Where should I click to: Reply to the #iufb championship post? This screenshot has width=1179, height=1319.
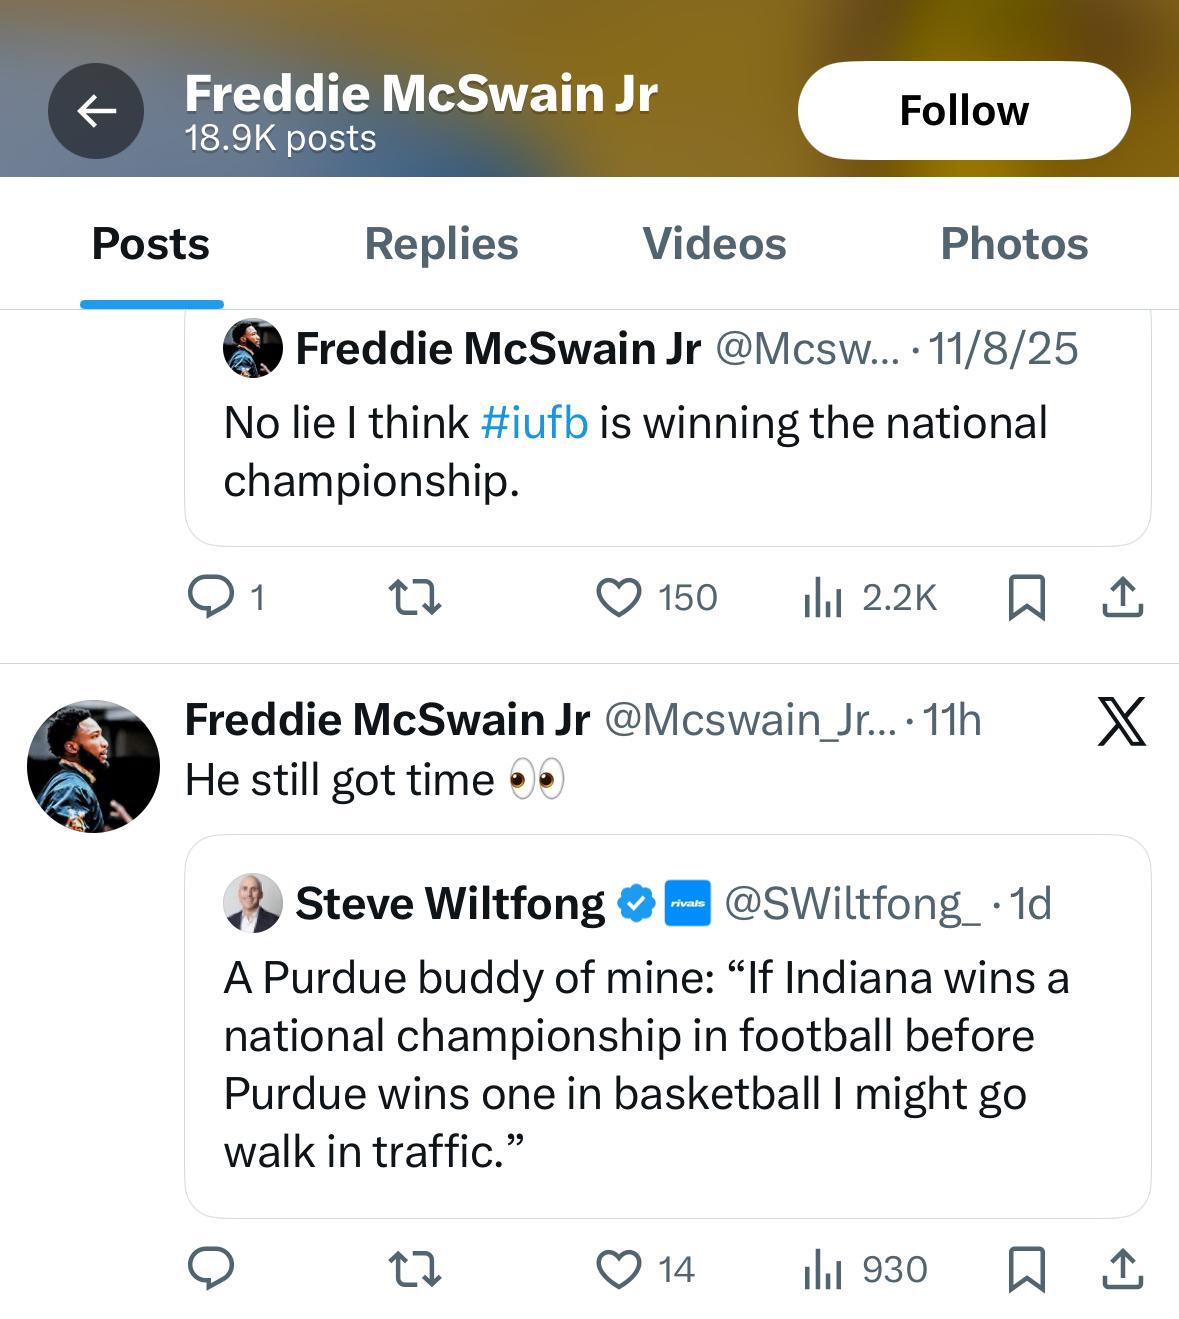coord(211,597)
